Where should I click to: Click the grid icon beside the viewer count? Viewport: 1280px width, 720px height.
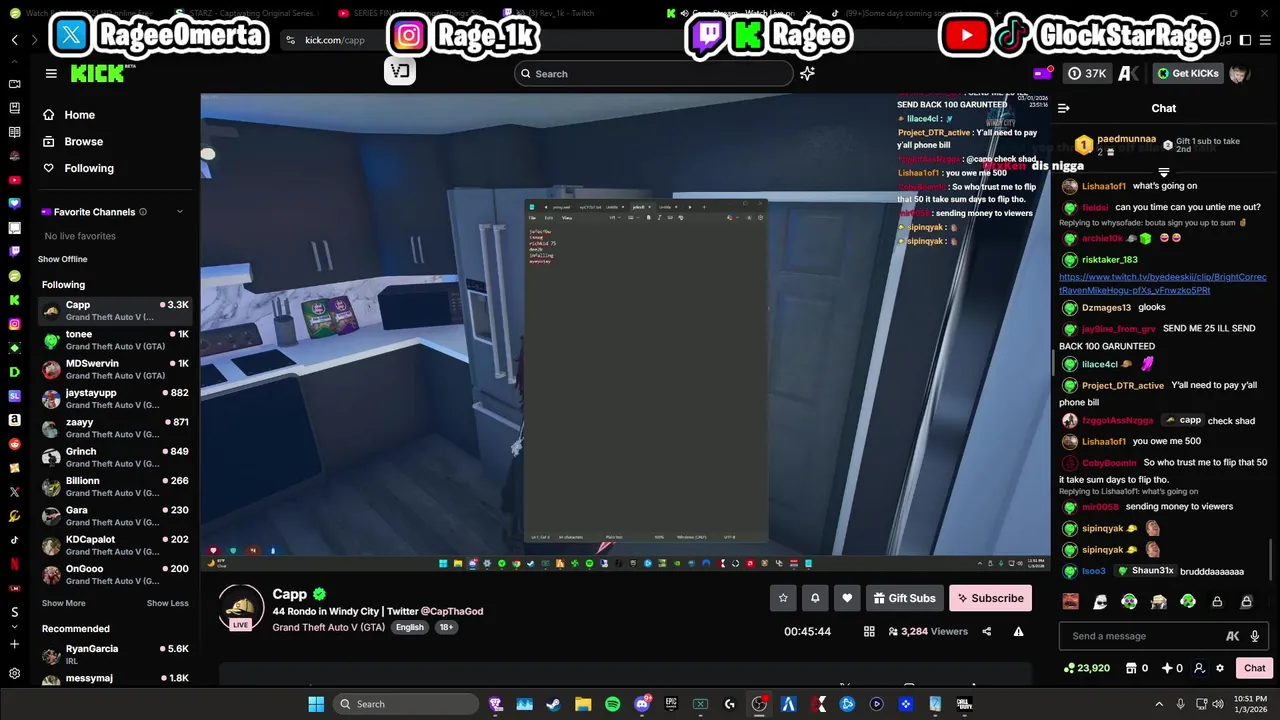[869, 632]
